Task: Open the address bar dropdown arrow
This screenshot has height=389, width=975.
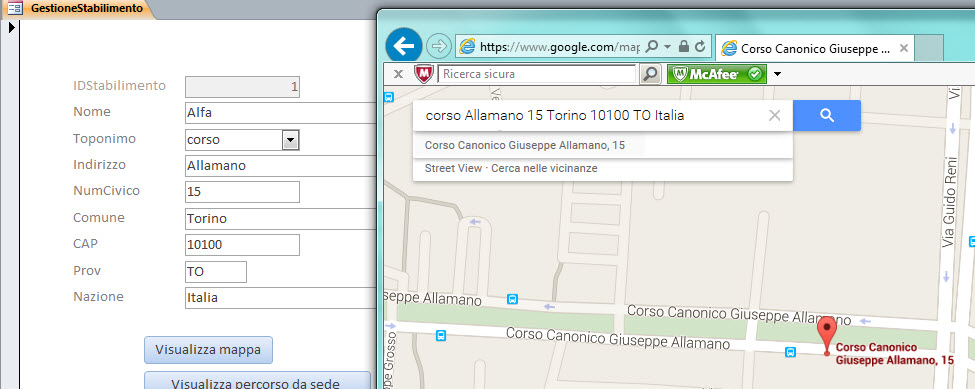Action: point(667,47)
